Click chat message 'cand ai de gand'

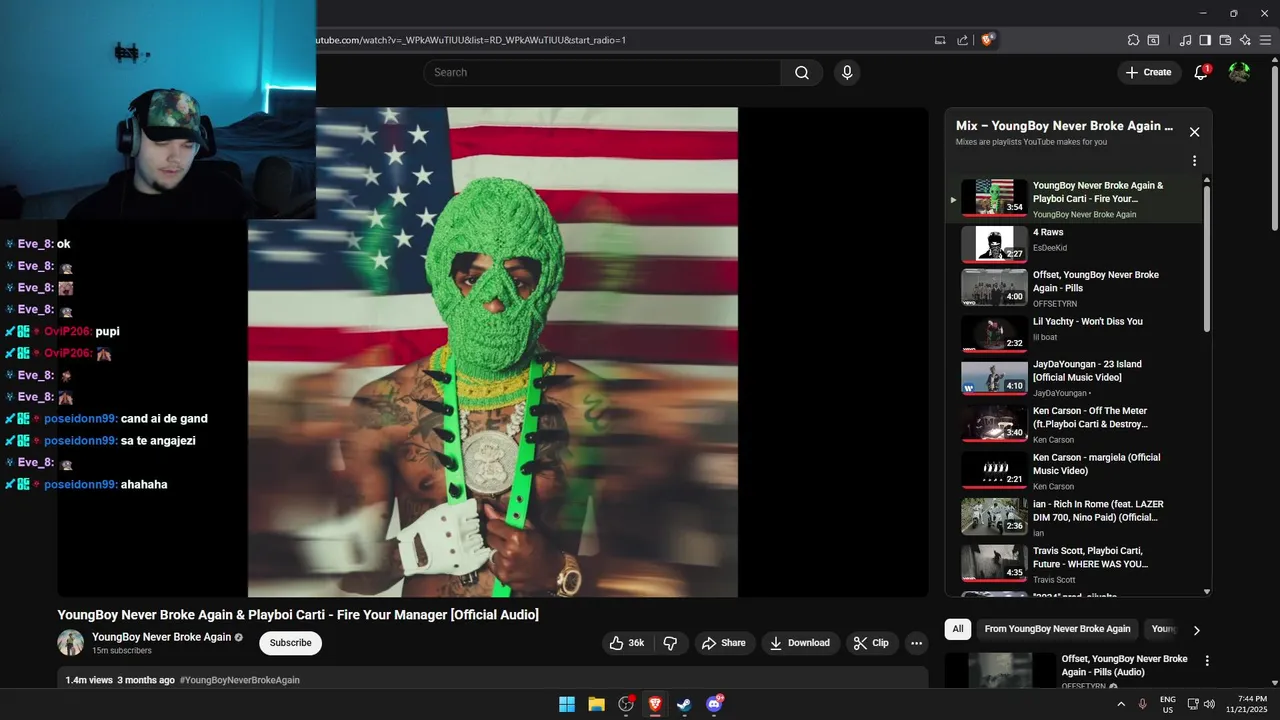pos(164,419)
